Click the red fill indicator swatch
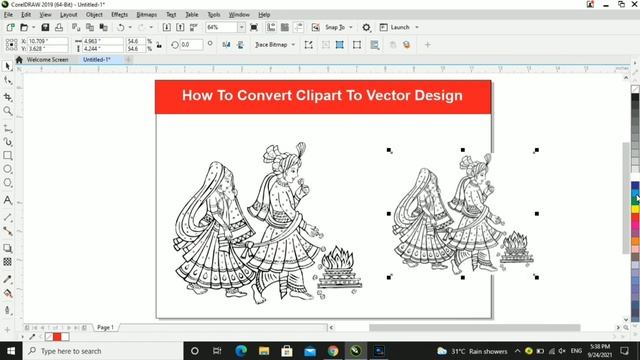This screenshot has width=640, height=360. (x=57, y=337)
